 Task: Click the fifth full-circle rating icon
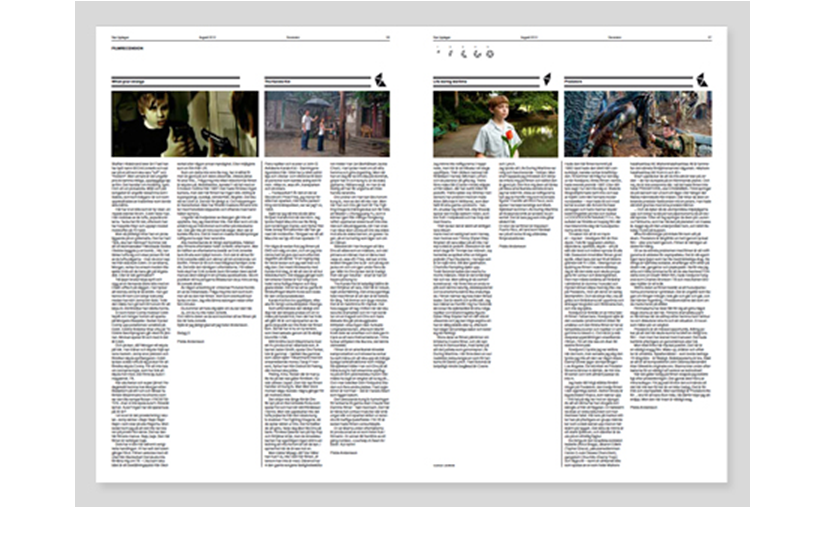pyautogui.click(x=490, y=52)
